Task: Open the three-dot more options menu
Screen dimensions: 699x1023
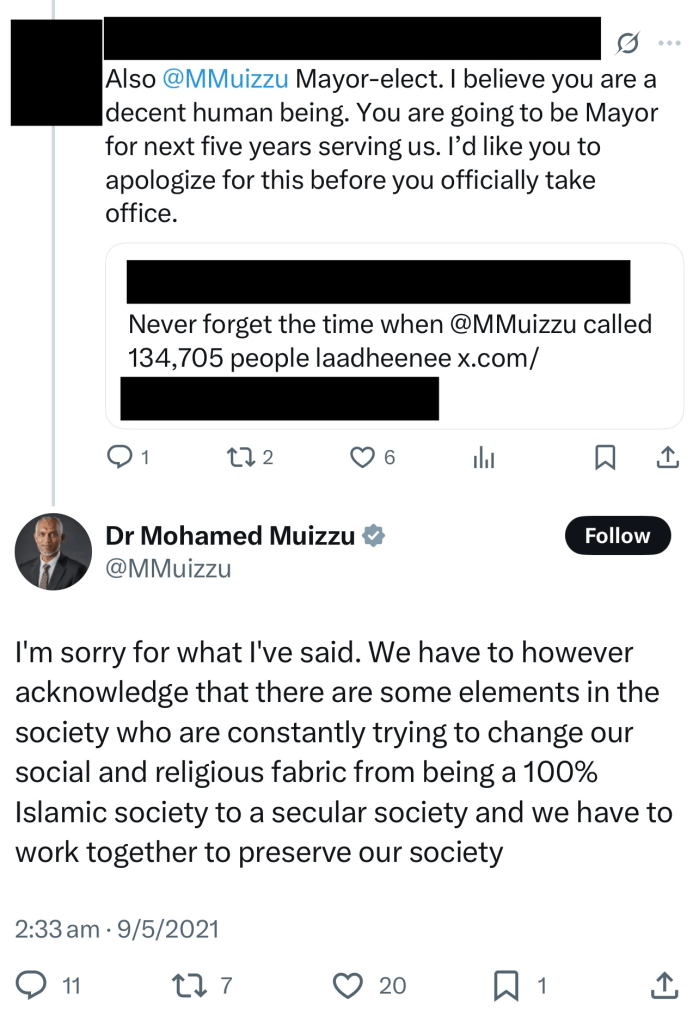Action: coord(667,42)
